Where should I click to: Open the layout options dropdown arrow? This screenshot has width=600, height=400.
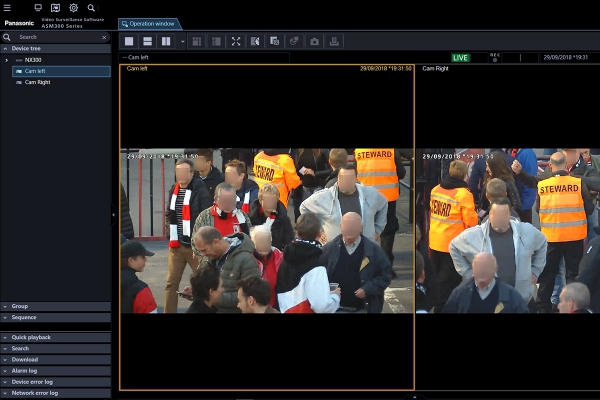point(183,41)
